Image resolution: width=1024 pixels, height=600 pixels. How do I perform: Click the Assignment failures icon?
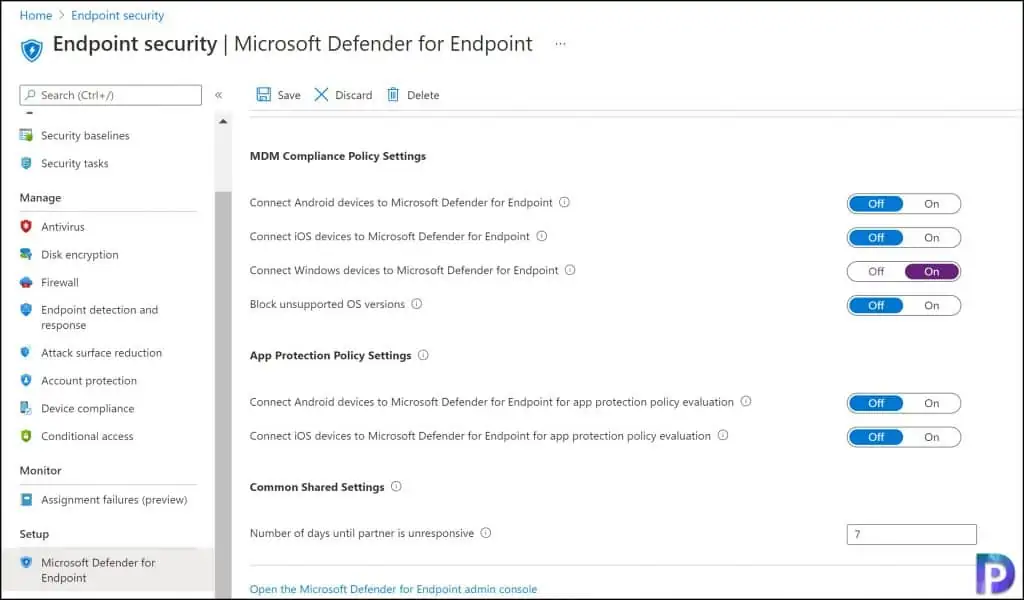(x=26, y=499)
